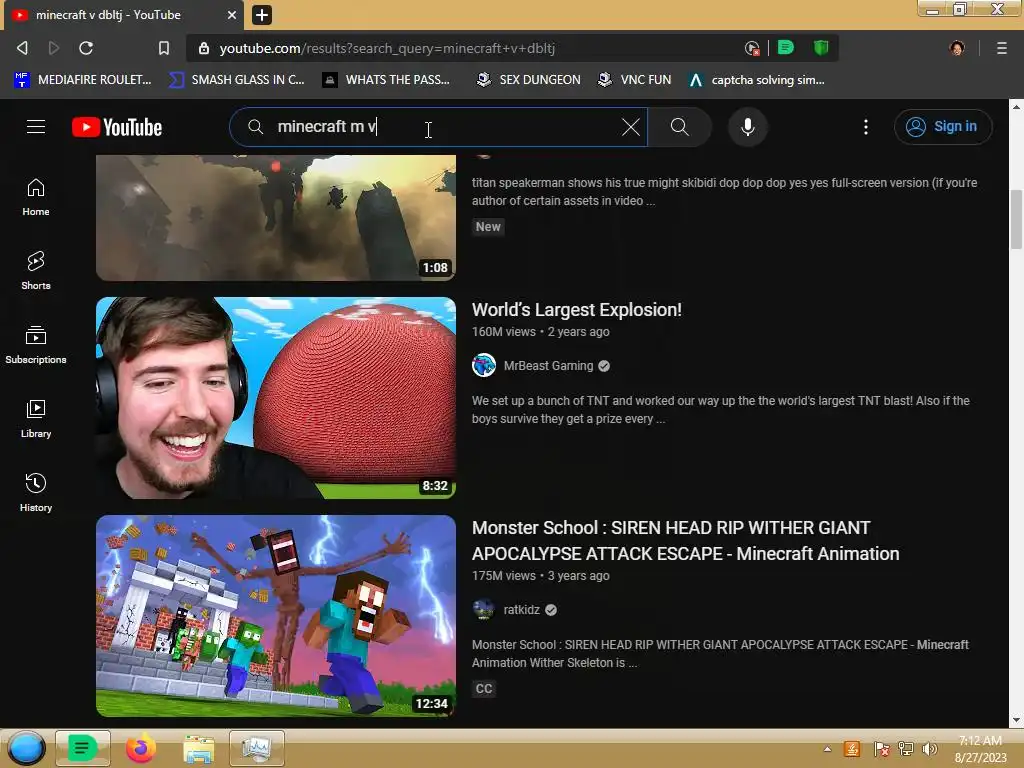
Task: Click the magnifier search button
Action: click(x=679, y=127)
